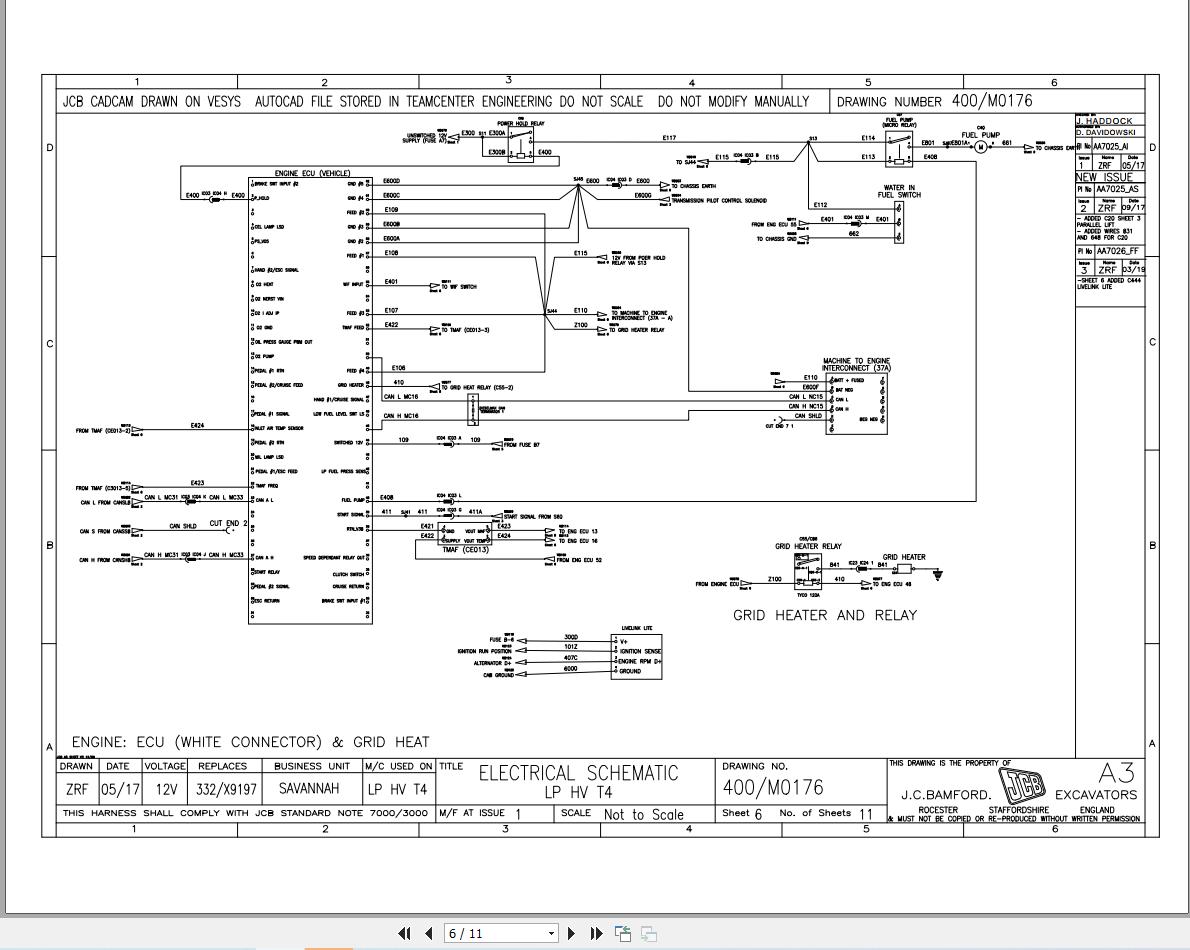This screenshot has height=950, width=1190.
Task: Click the 'AA7026_FF' revision number
Action: [1116, 251]
